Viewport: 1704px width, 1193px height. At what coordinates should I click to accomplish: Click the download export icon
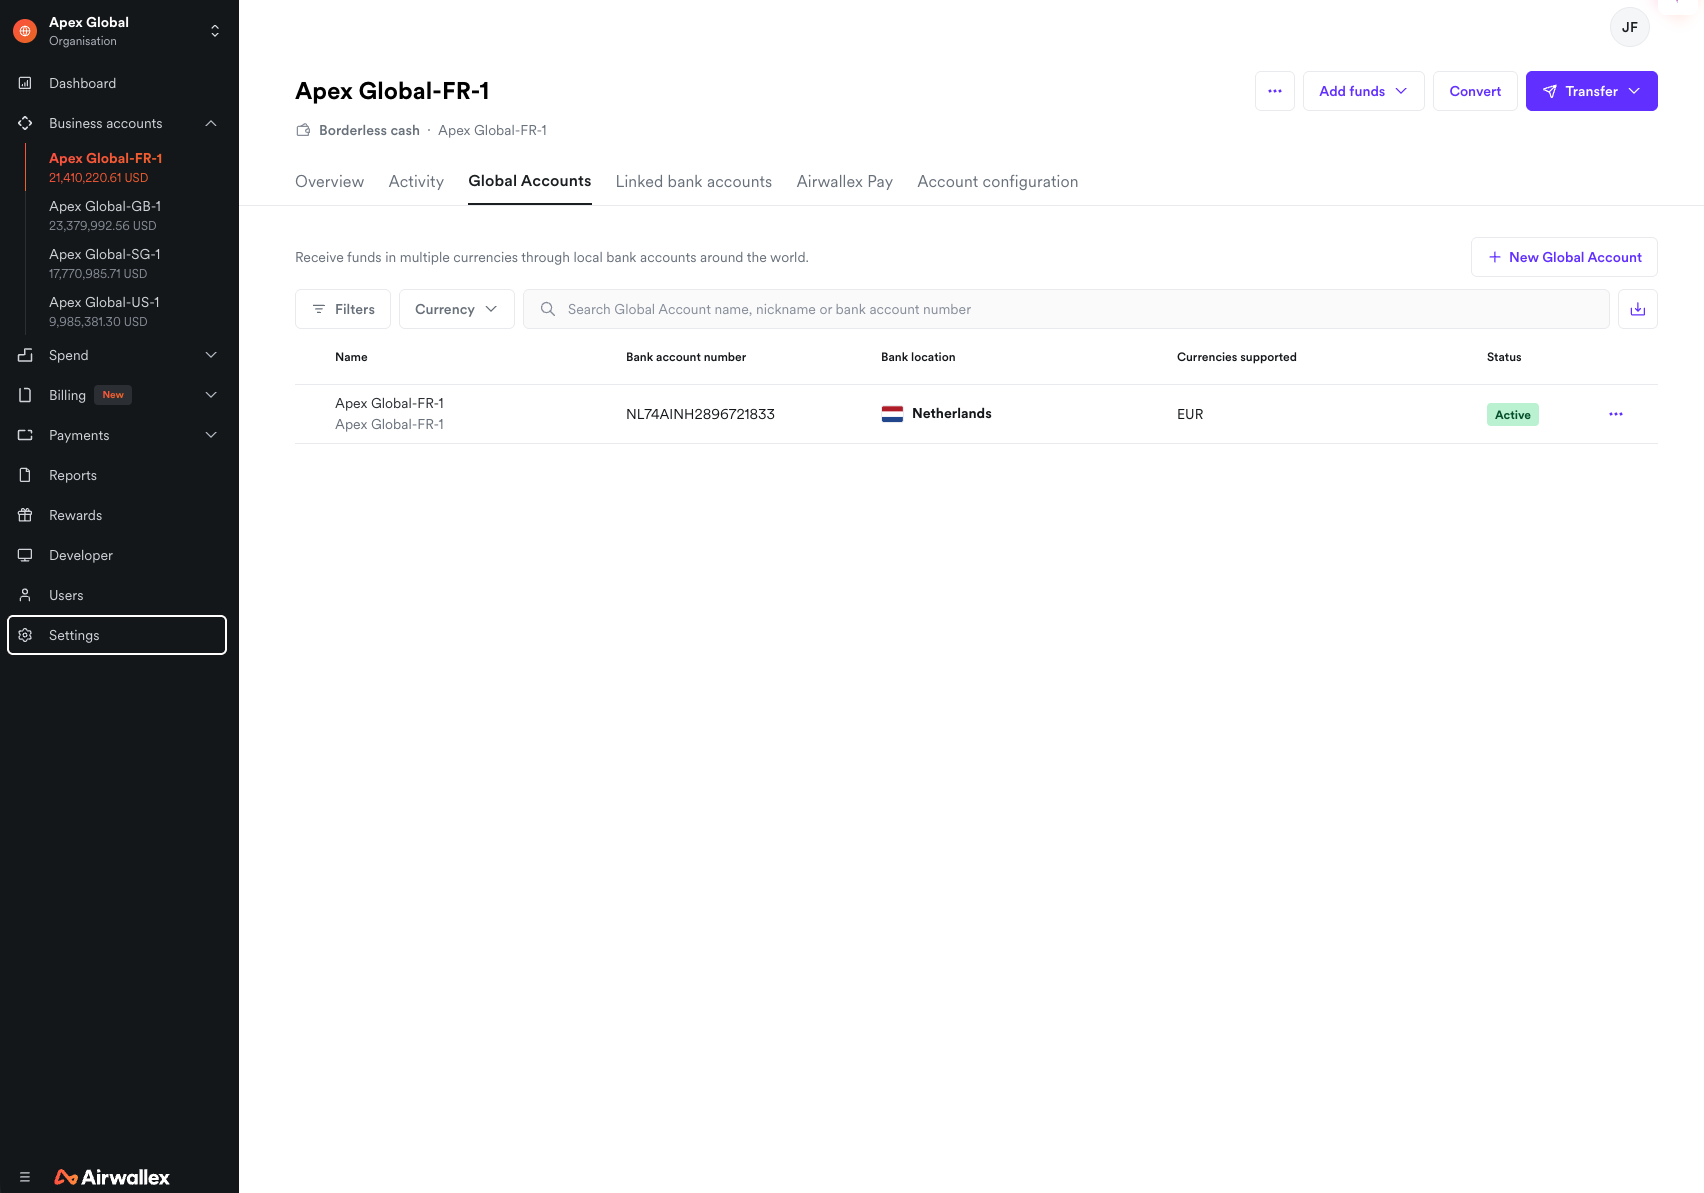pyautogui.click(x=1638, y=309)
